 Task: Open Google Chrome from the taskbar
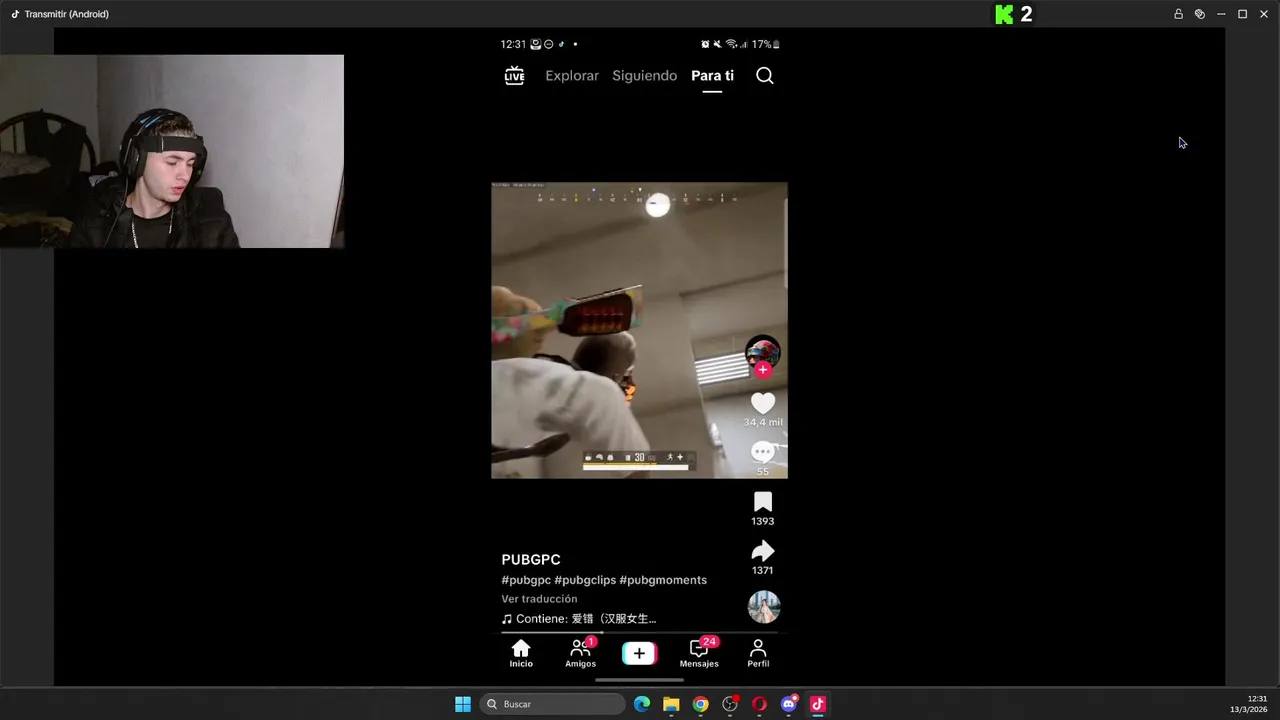pyautogui.click(x=701, y=704)
